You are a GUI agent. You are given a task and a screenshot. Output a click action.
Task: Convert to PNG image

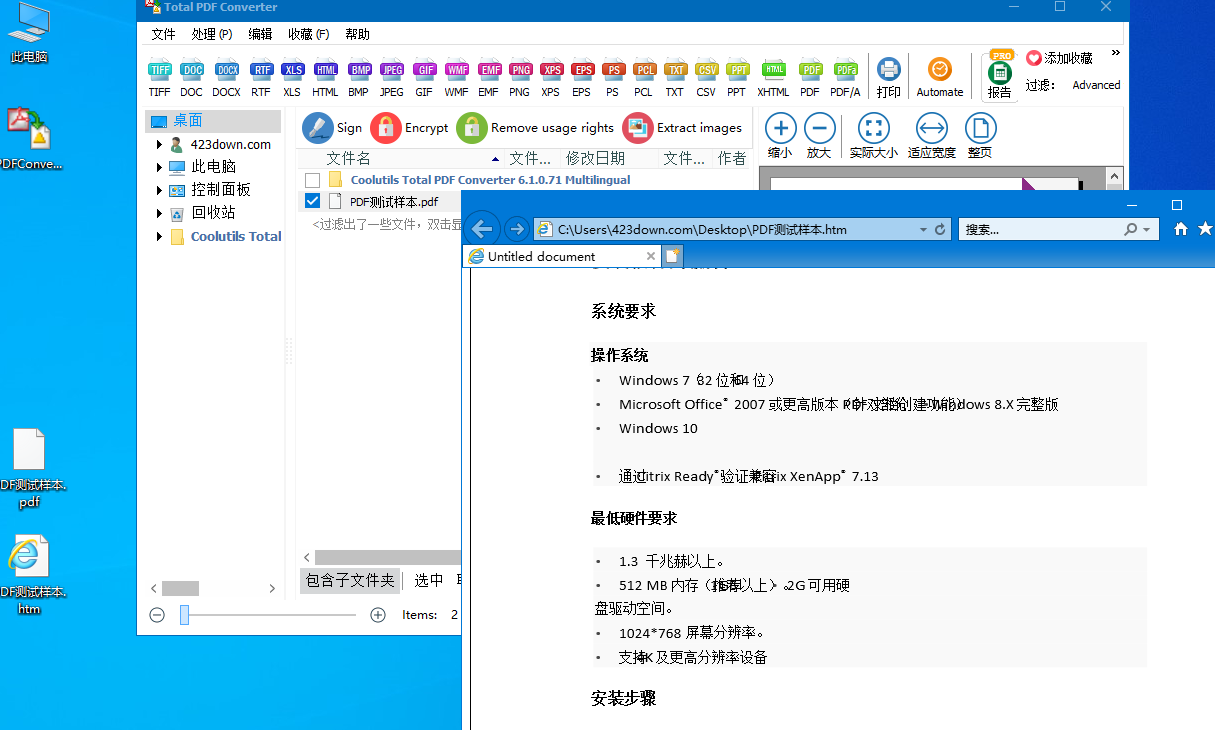[x=520, y=78]
